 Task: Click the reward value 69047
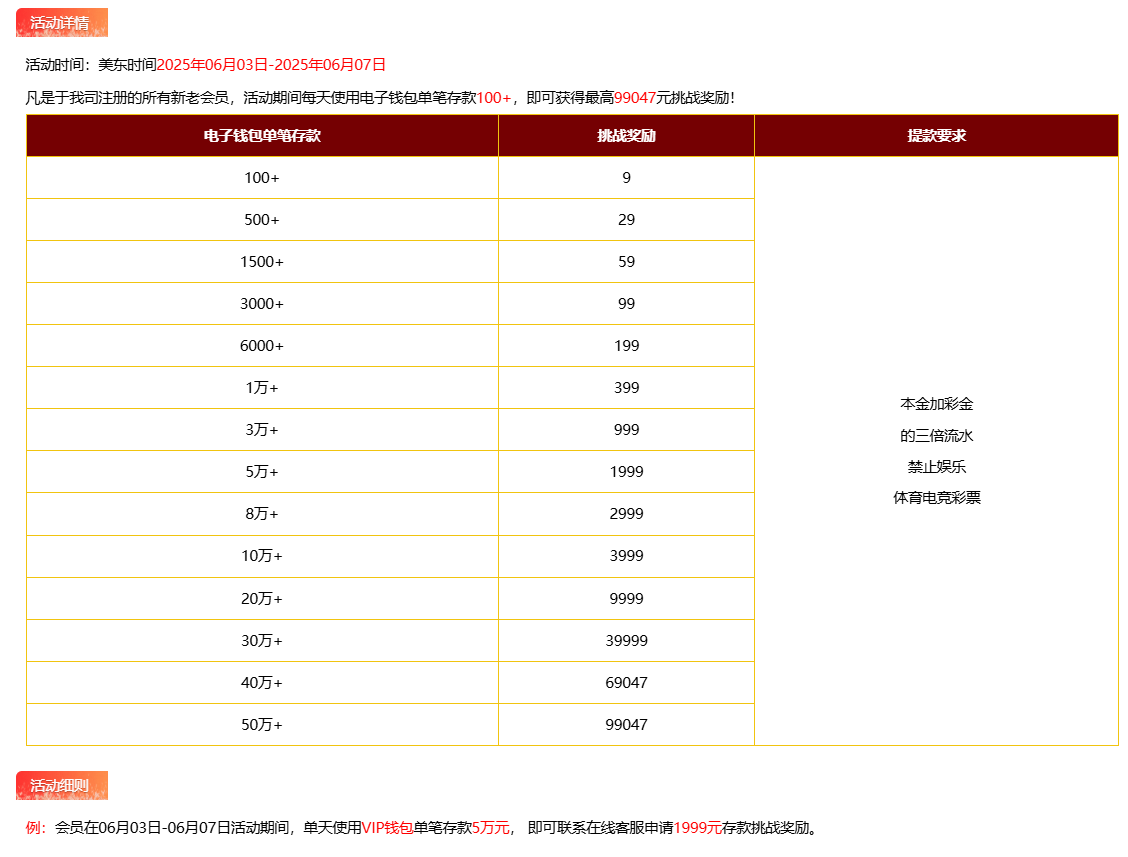pos(626,682)
